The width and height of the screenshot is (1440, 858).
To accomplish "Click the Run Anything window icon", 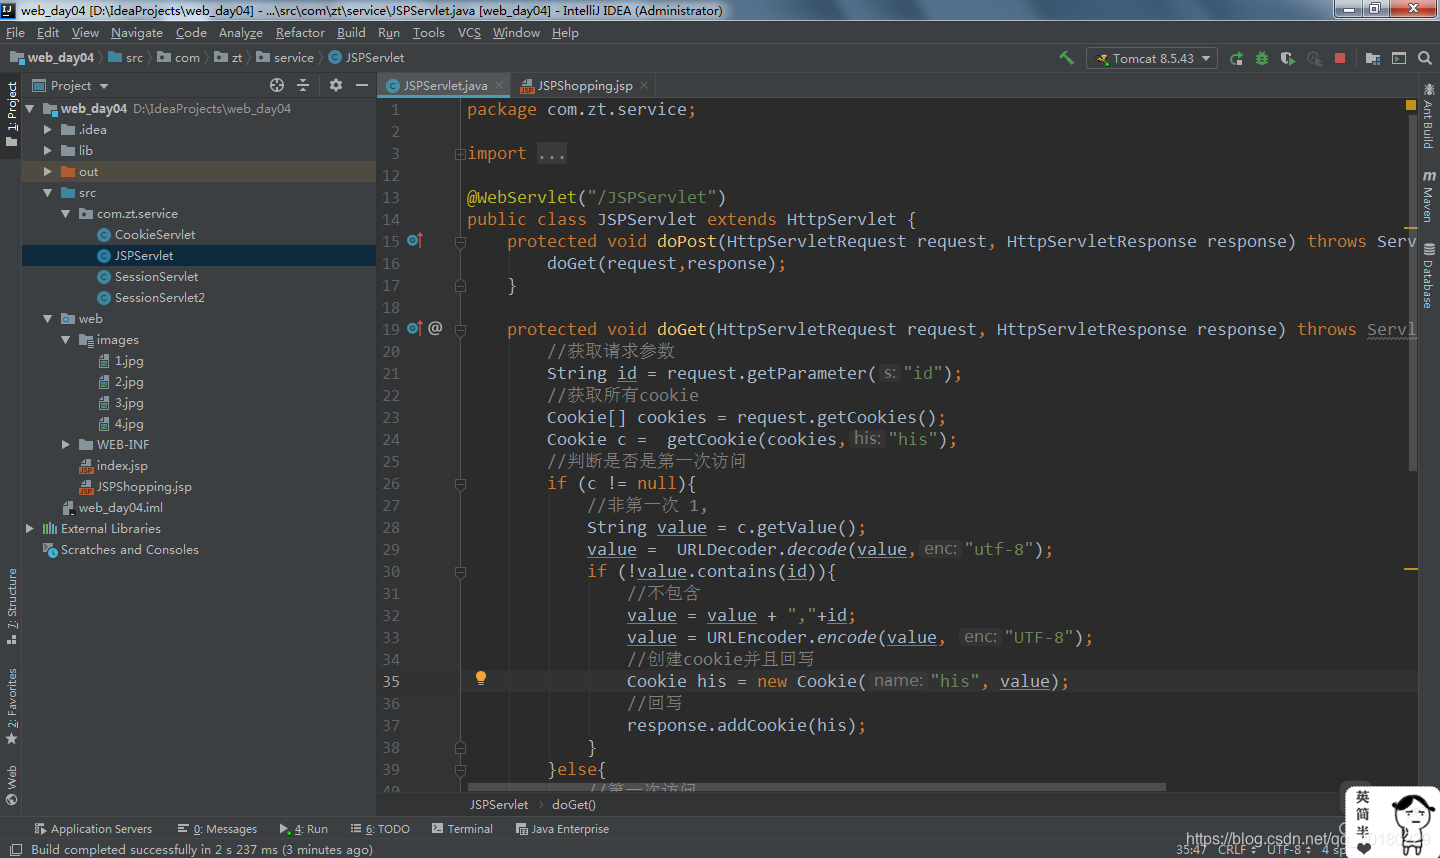I will [1399, 58].
